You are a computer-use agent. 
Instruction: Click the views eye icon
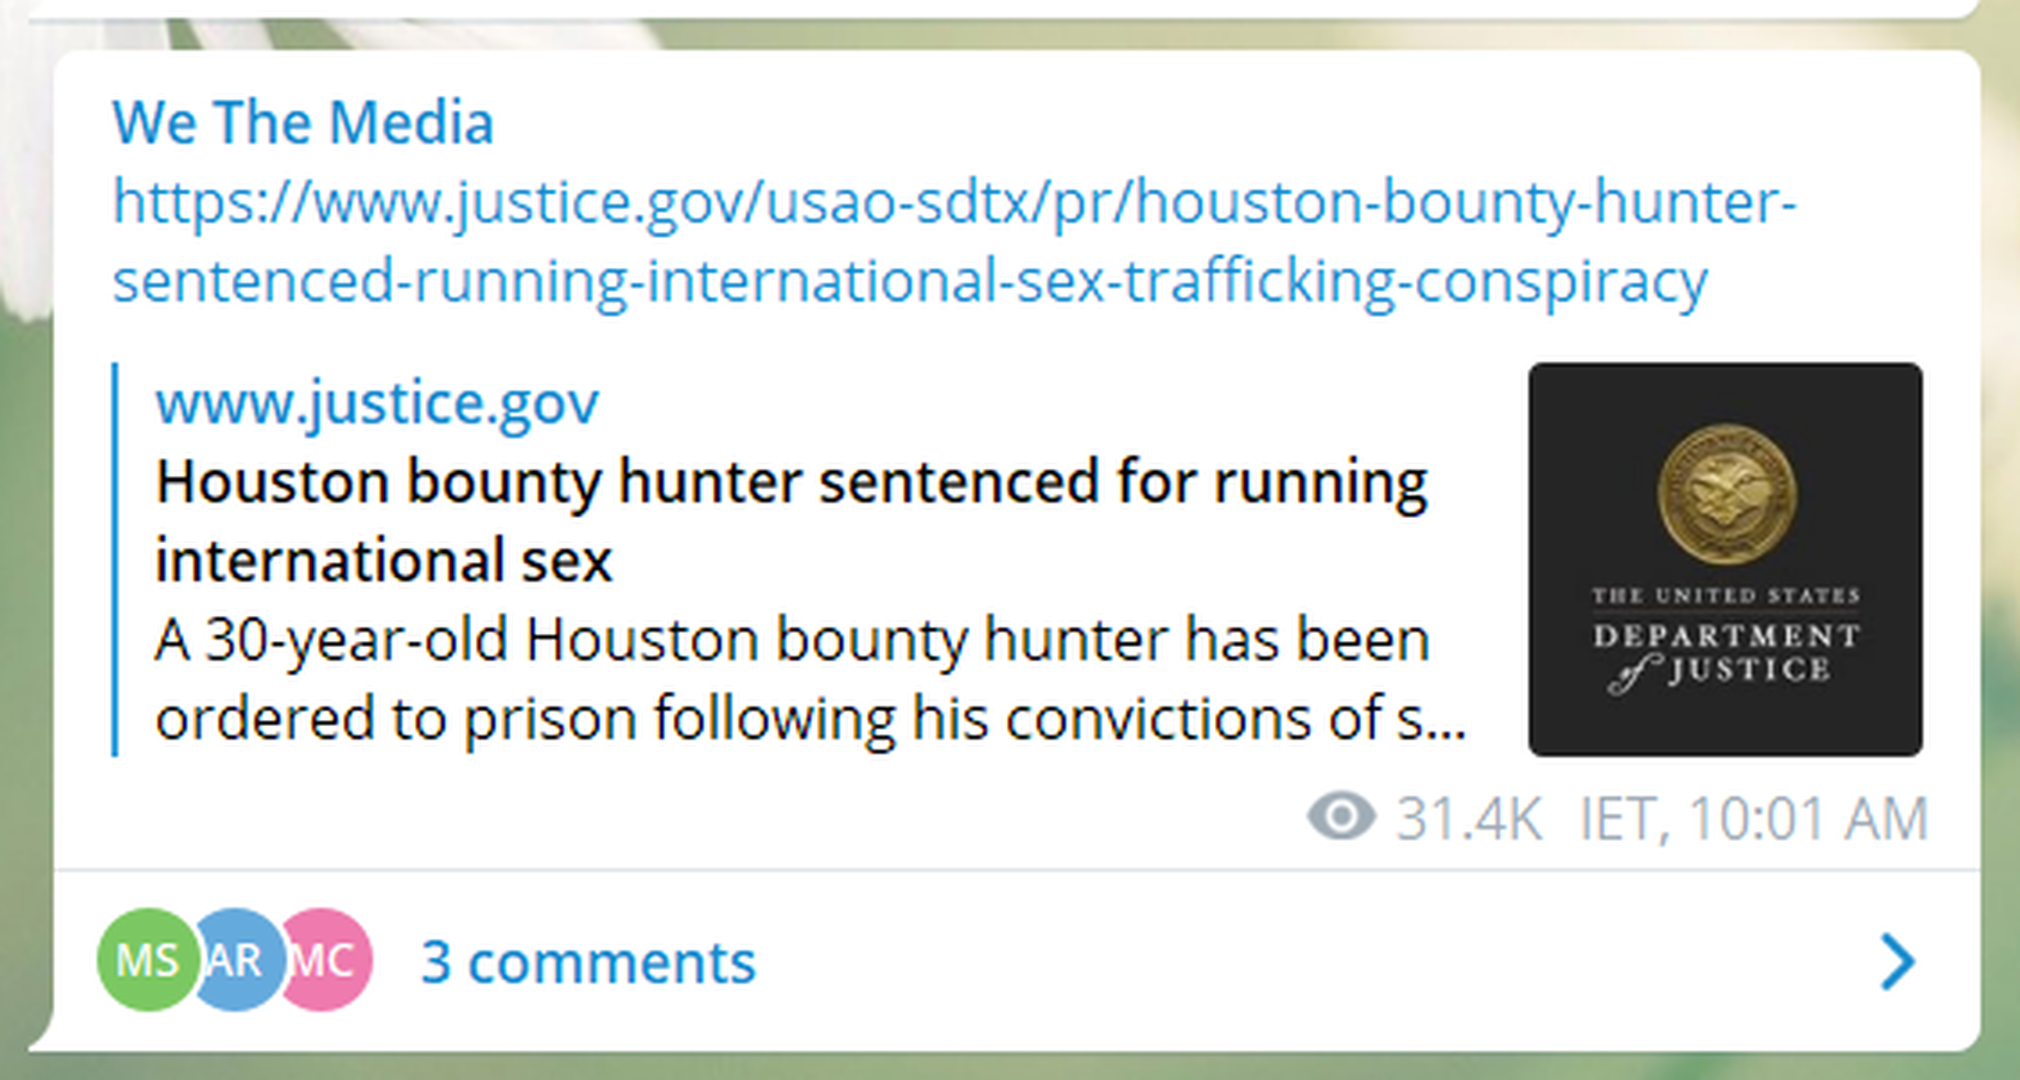1341,817
